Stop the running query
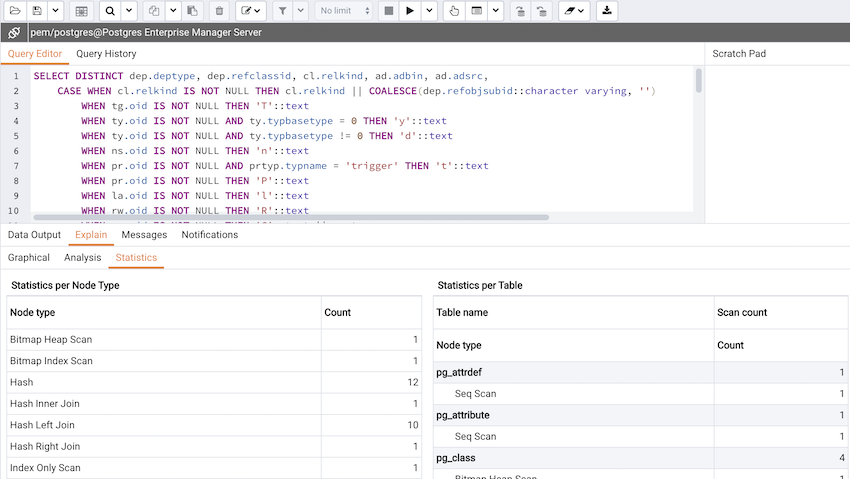 389,11
